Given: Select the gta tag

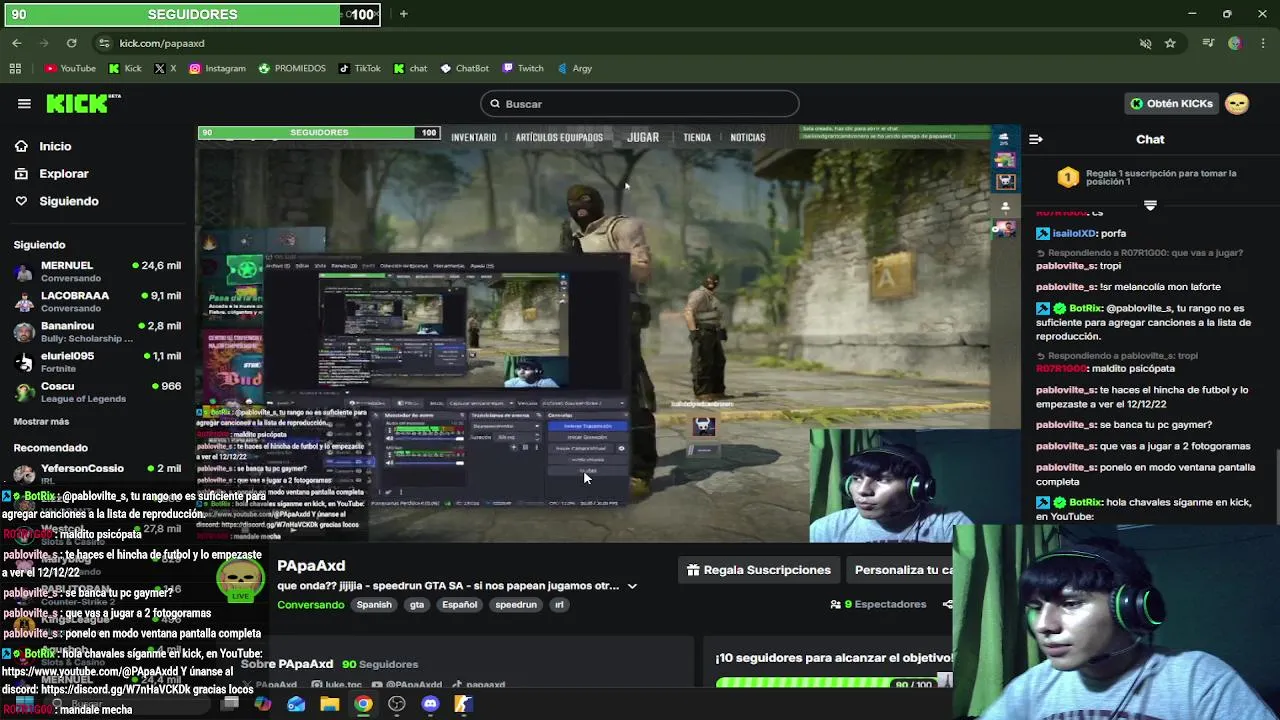Looking at the screenshot, I should (417, 605).
